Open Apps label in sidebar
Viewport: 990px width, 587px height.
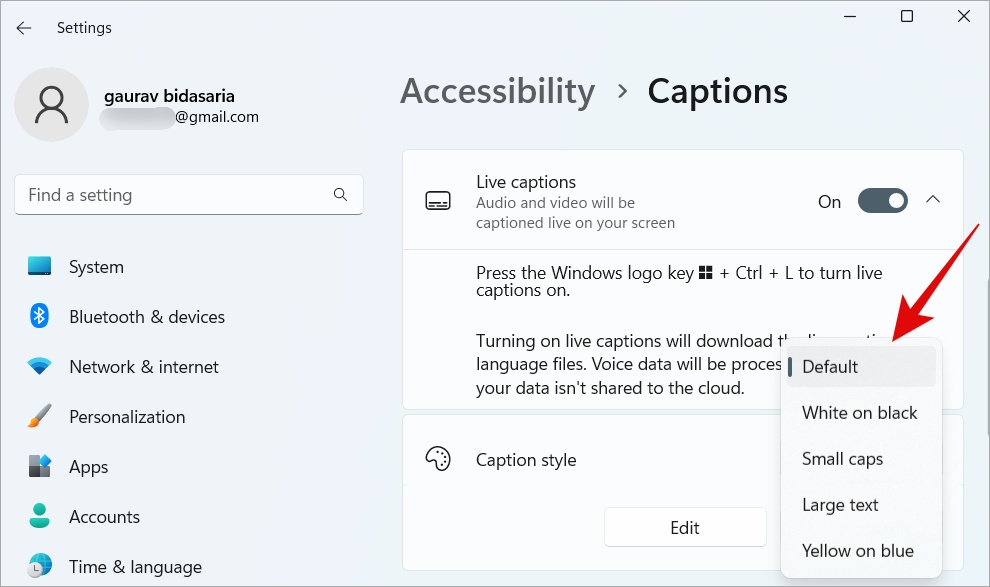tap(88, 467)
